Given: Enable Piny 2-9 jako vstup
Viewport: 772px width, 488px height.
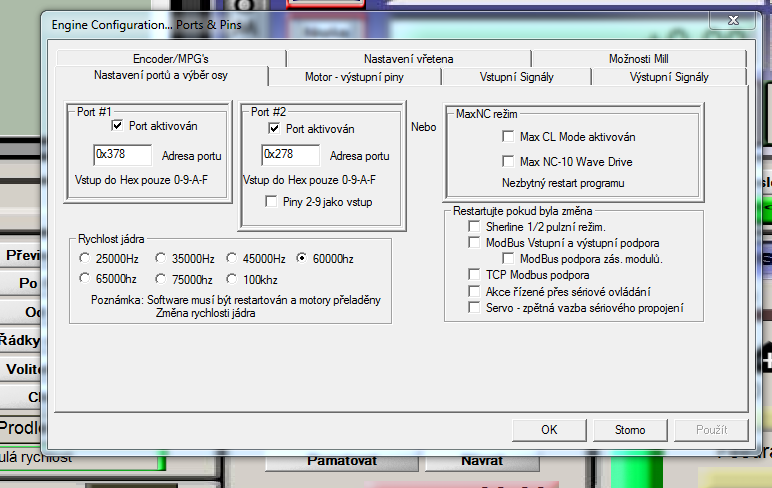Looking at the screenshot, I should coord(271,202).
